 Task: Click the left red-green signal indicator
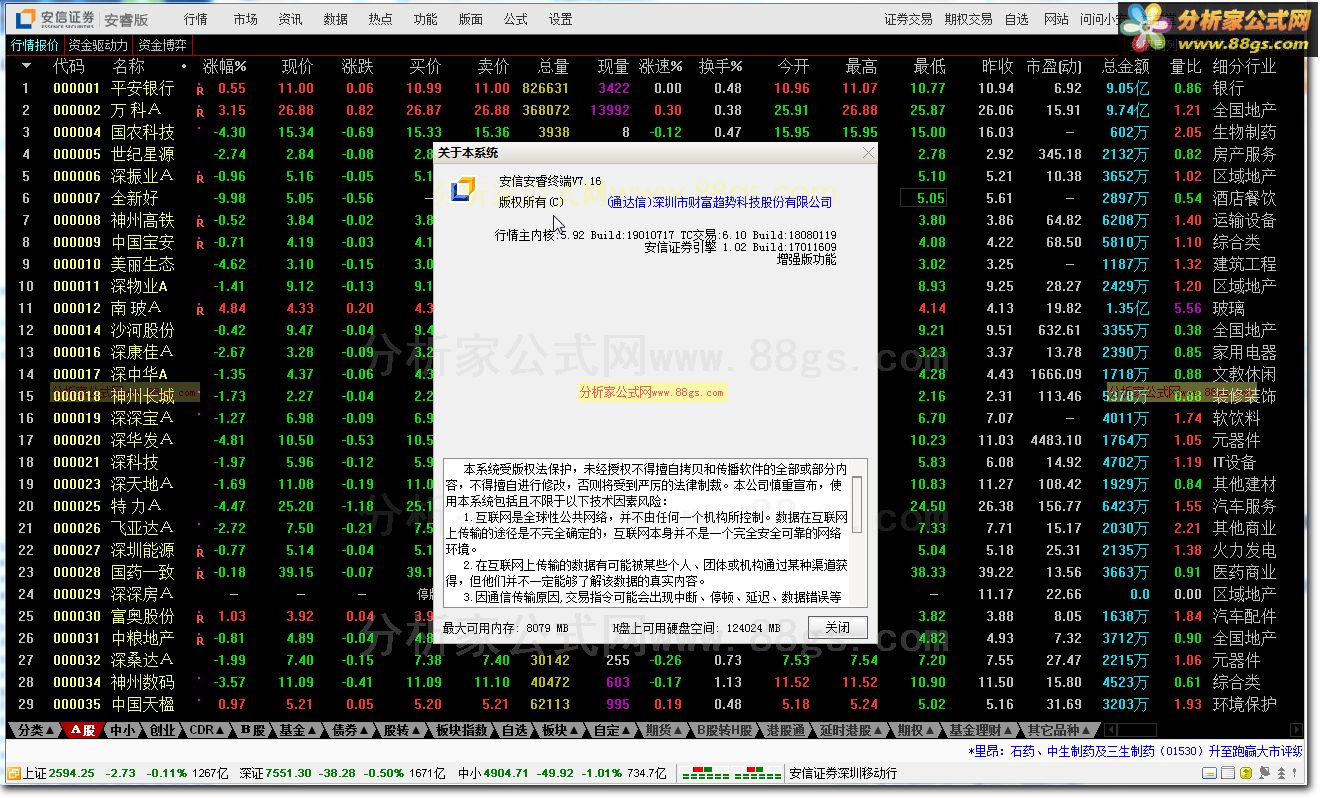705,774
